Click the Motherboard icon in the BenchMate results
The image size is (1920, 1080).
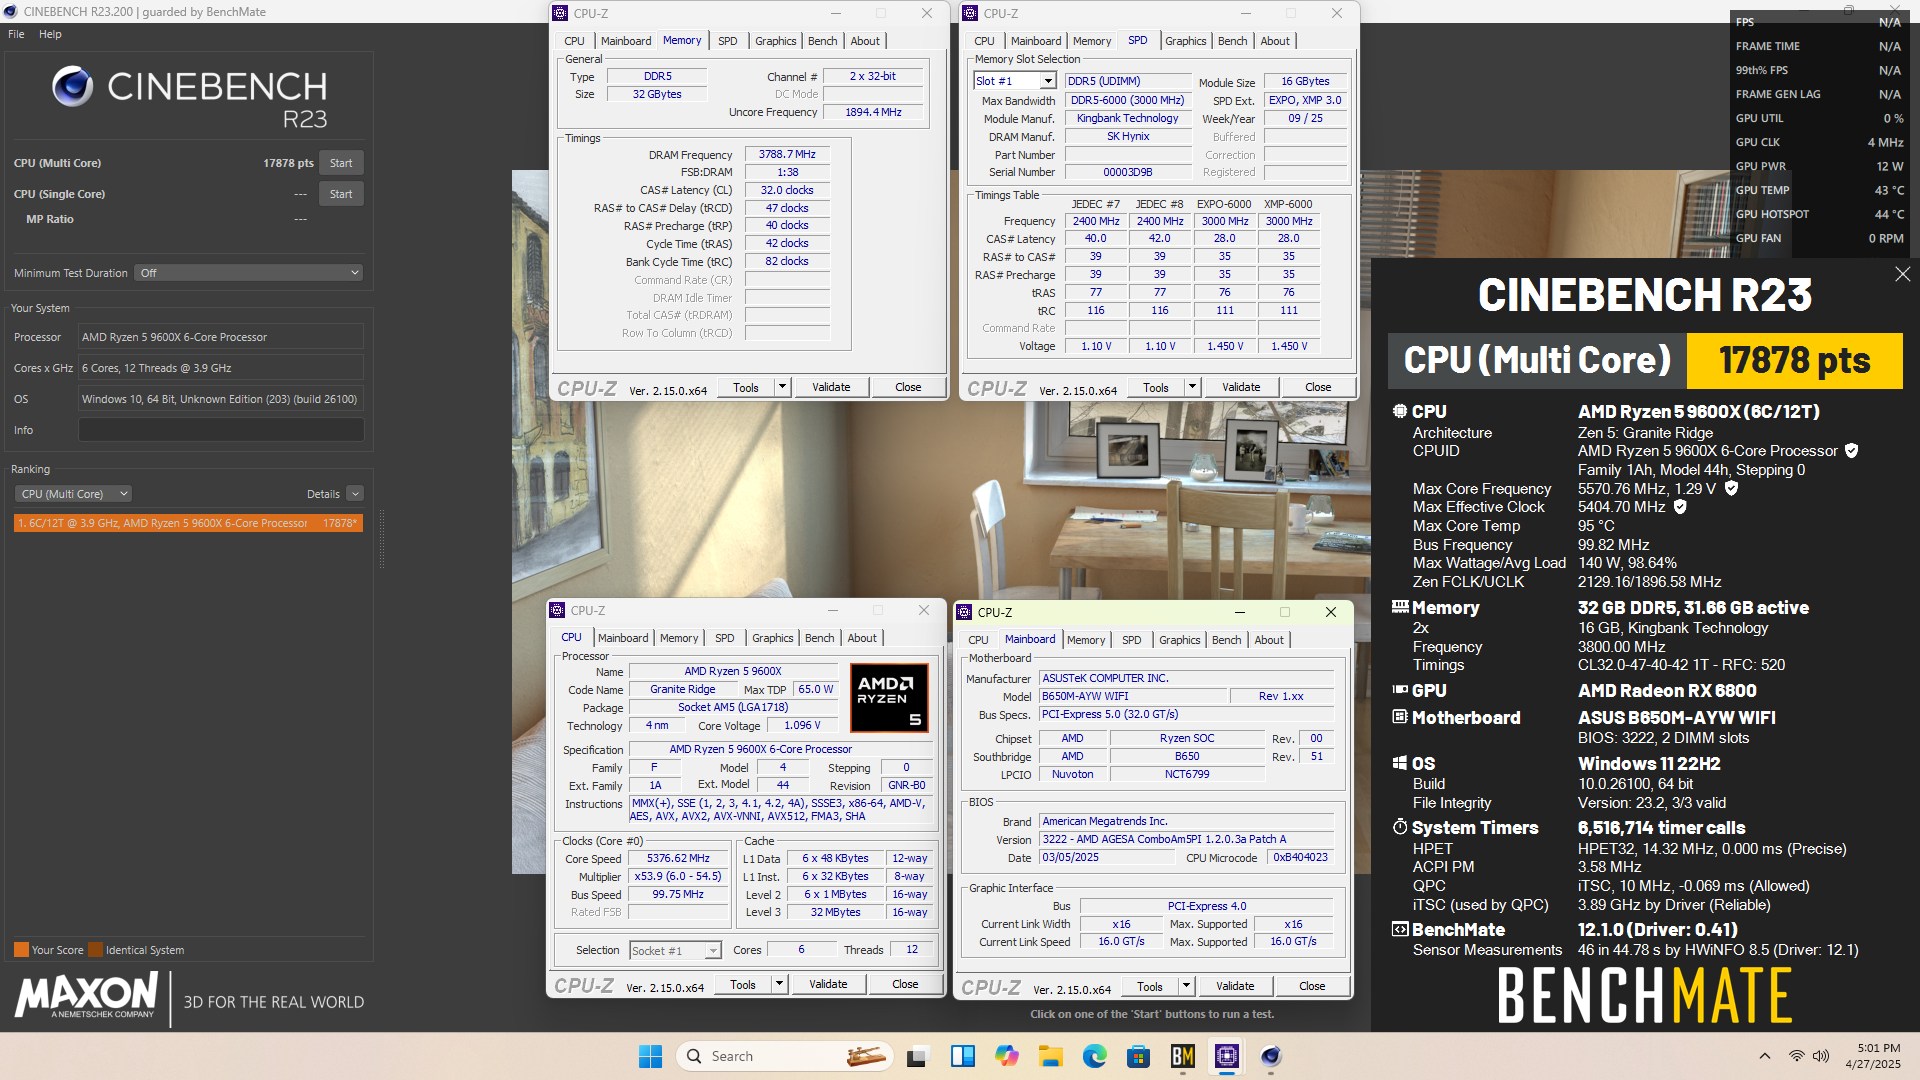(x=1400, y=717)
